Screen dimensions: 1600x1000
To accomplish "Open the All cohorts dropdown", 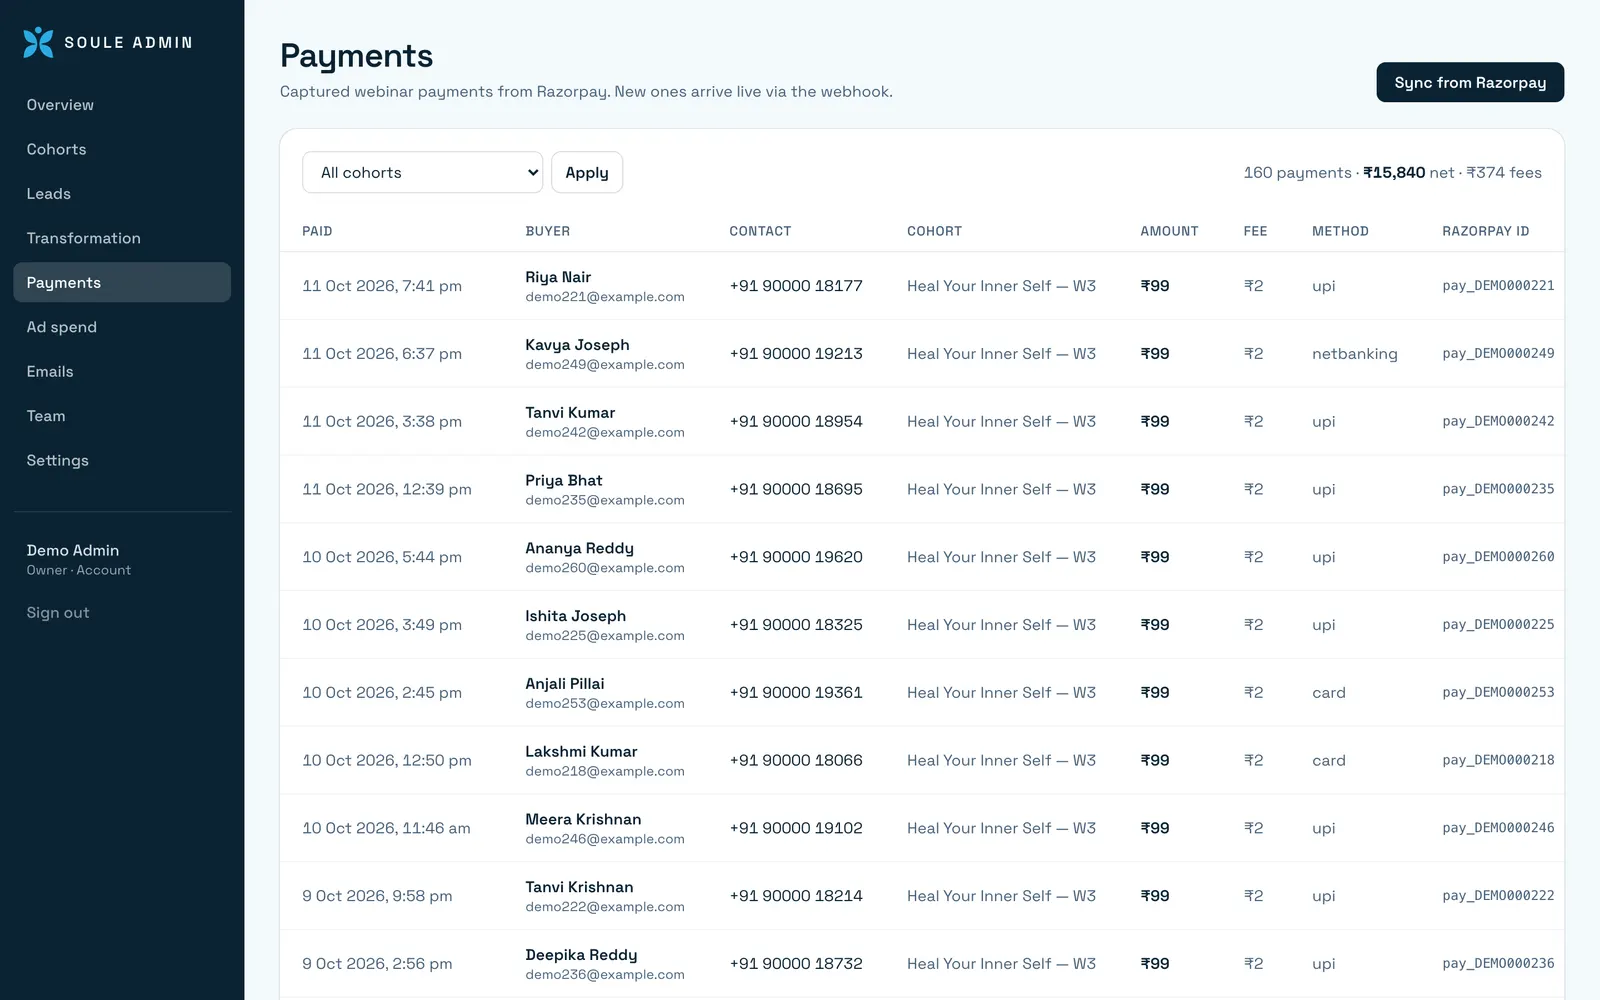I will [422, 172].
